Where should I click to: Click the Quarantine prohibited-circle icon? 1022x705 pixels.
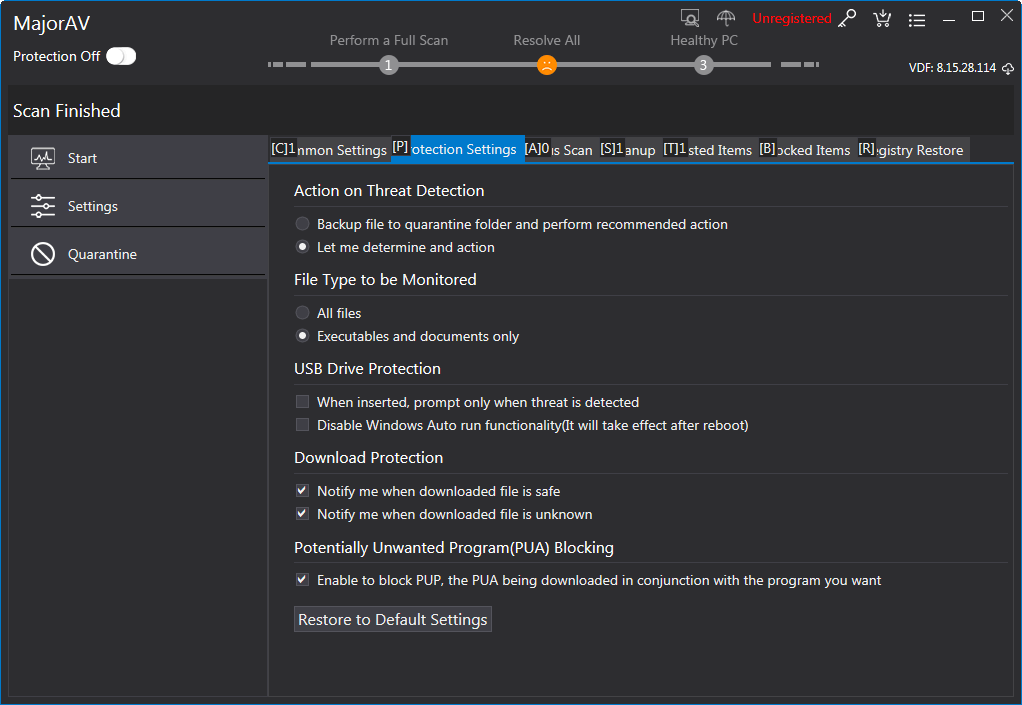click(43, 254)
